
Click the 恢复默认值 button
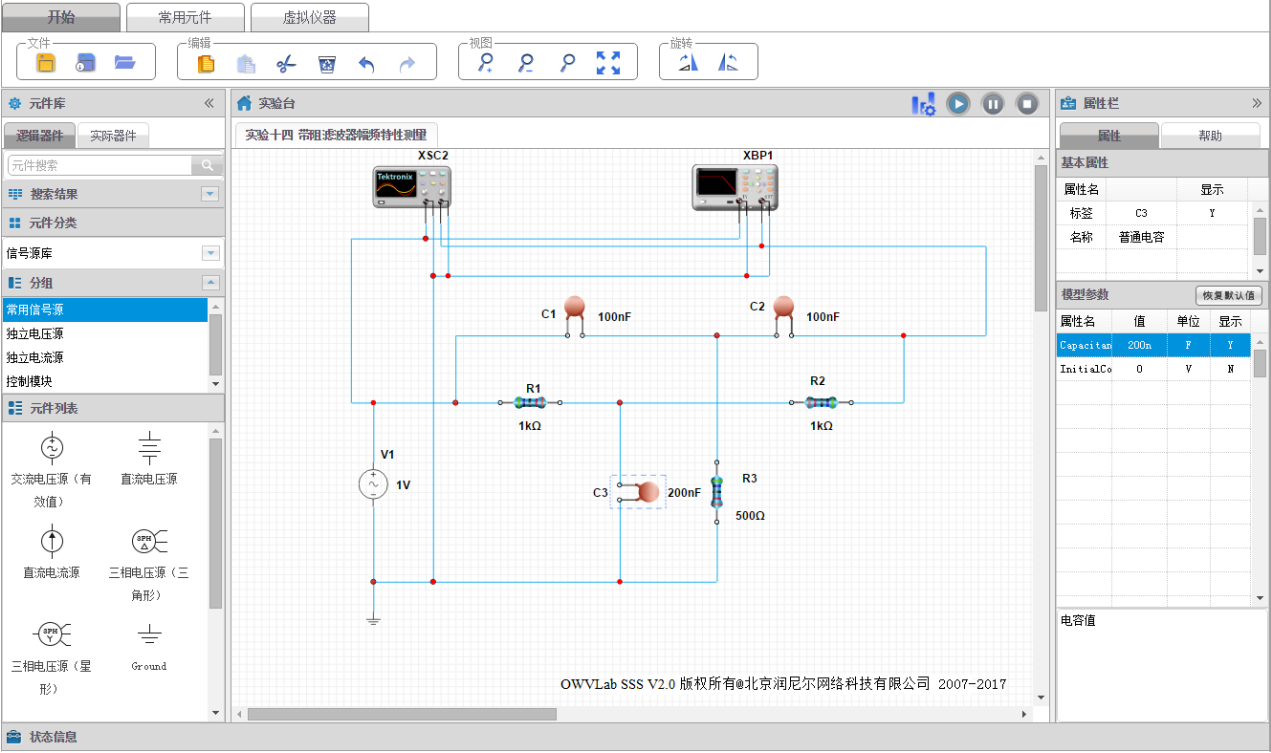(x=1229, y=296)
